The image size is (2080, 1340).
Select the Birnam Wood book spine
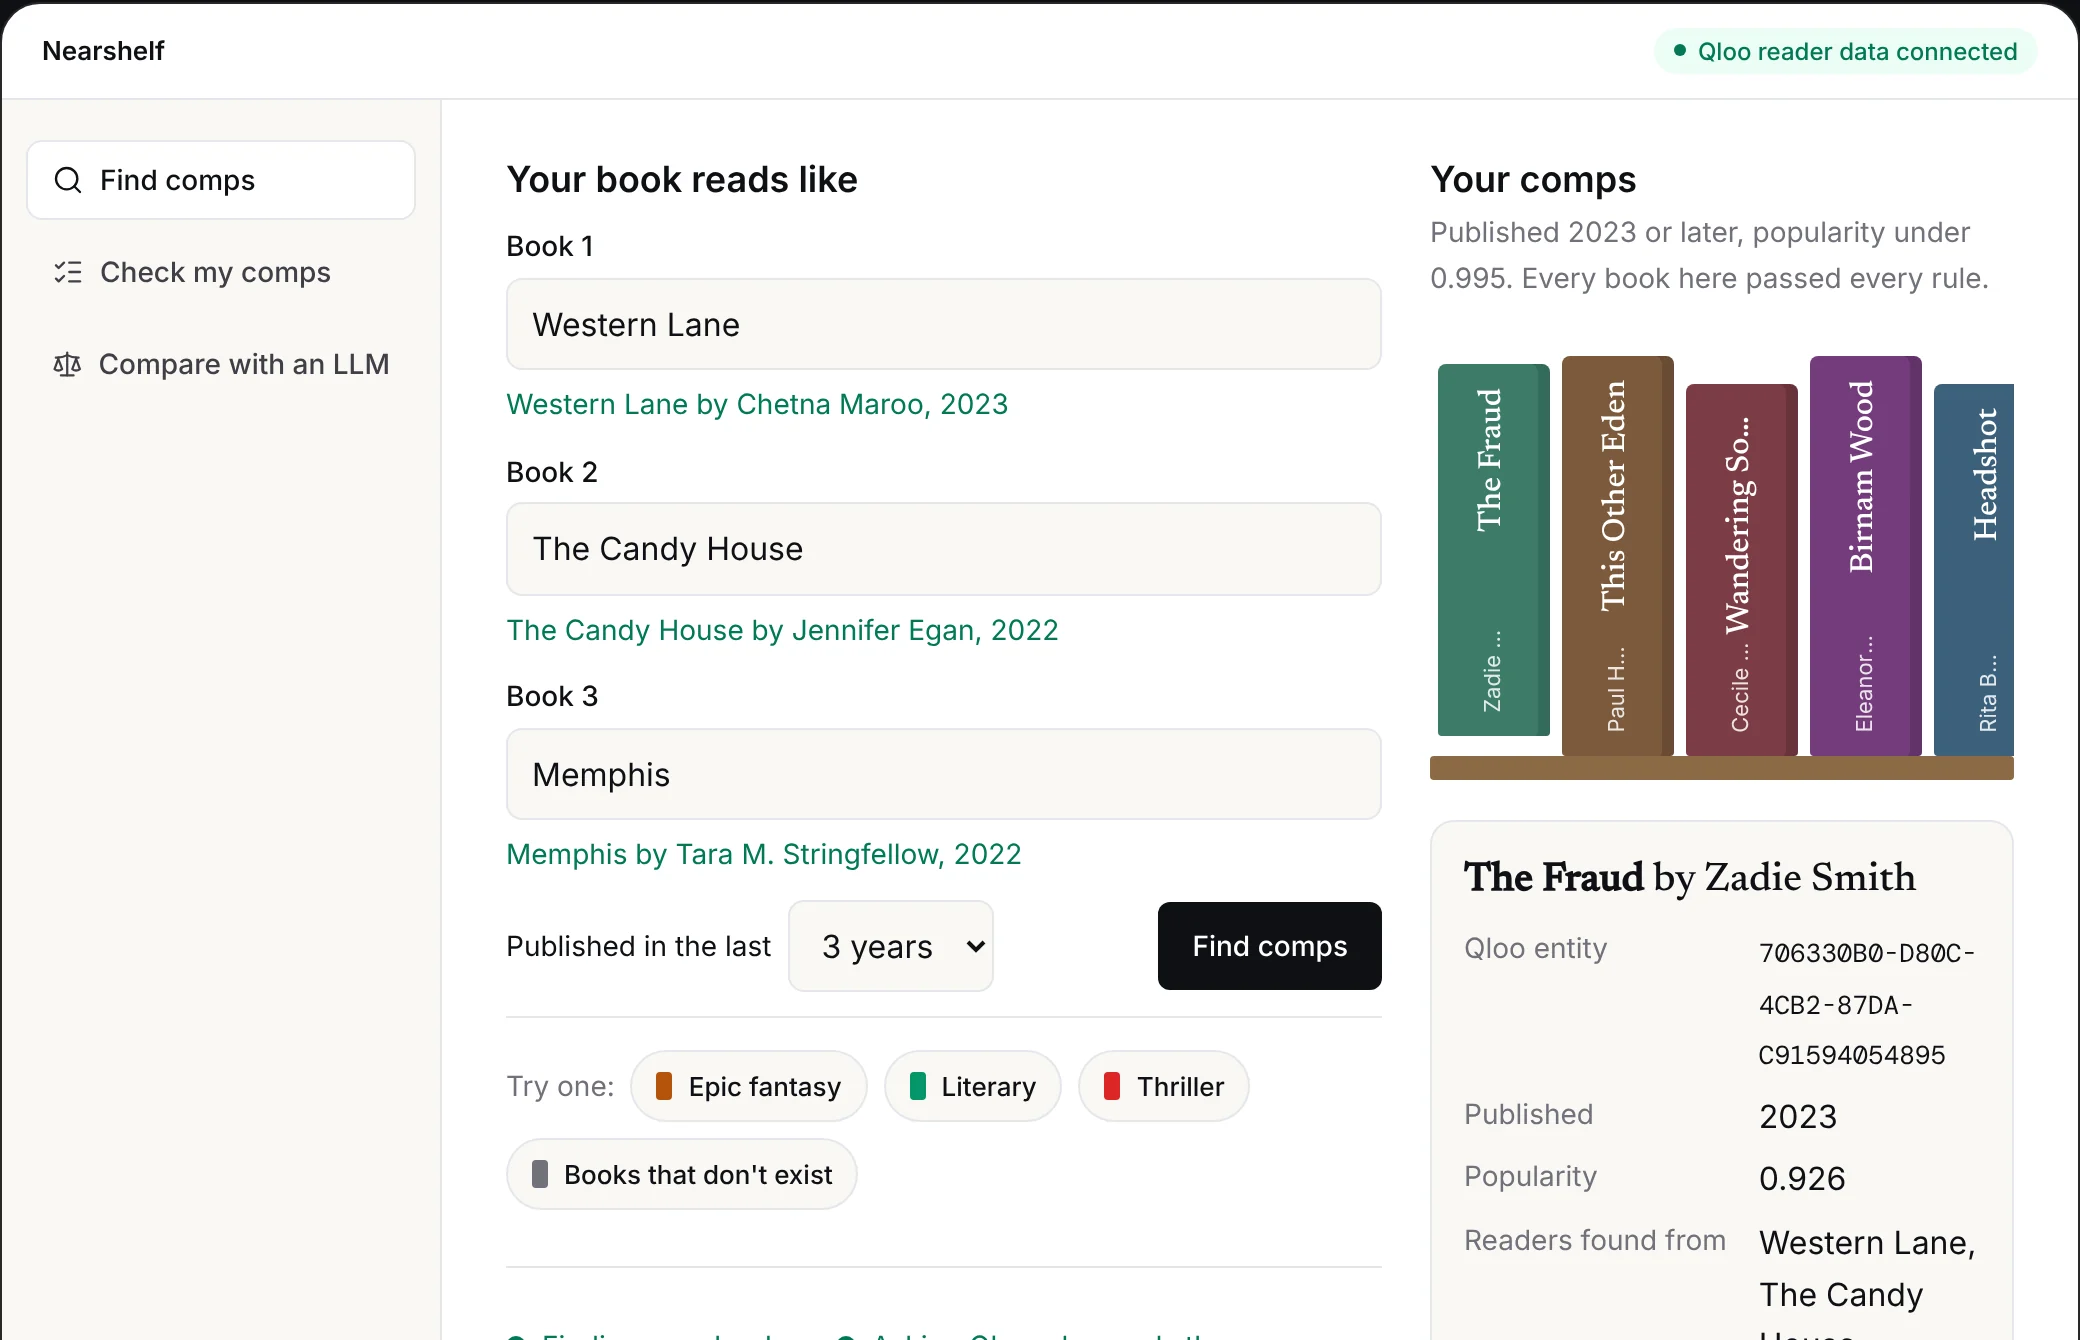coord(1866,556)
